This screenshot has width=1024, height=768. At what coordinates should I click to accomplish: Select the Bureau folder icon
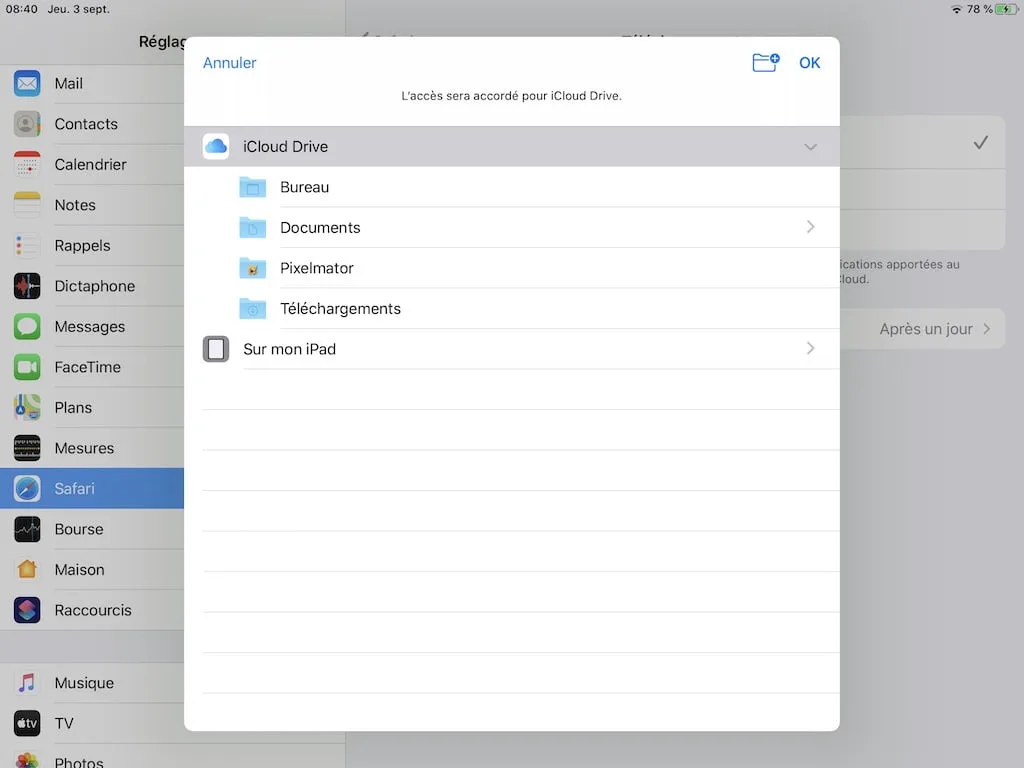click(253, 187)
